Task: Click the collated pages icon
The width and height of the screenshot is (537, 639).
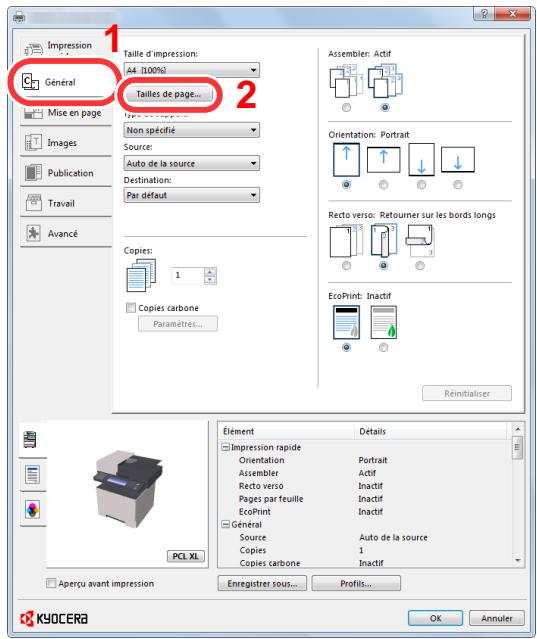Action: click(x=385, y=81)
